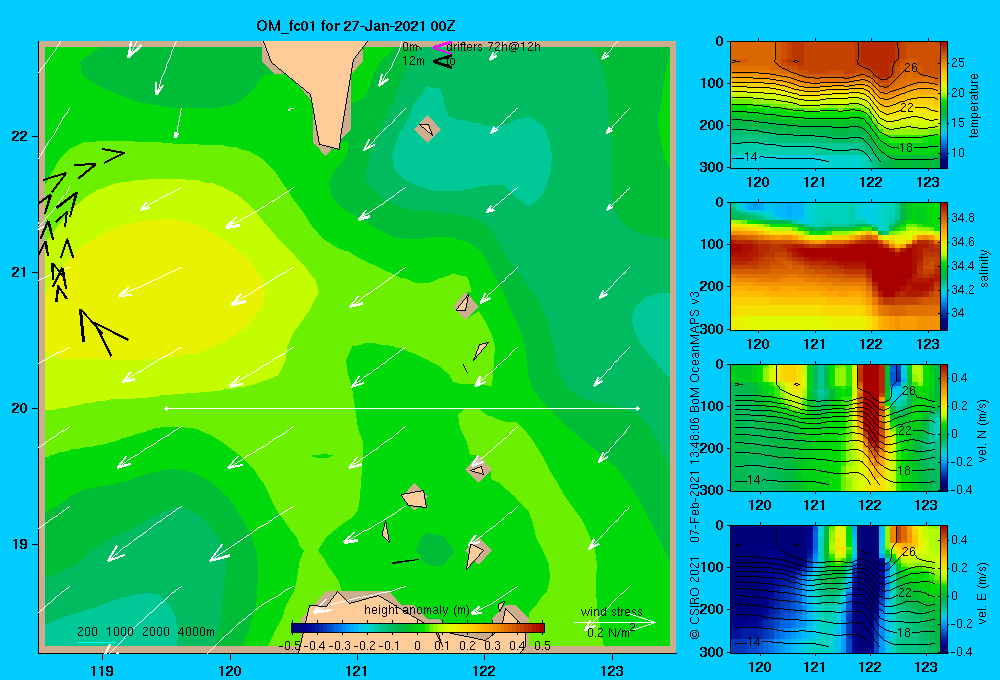This screenshot has height=680, width=1000.
Task: Click the '26' contour label in temperature panel
Action: (x=911, y=68)
